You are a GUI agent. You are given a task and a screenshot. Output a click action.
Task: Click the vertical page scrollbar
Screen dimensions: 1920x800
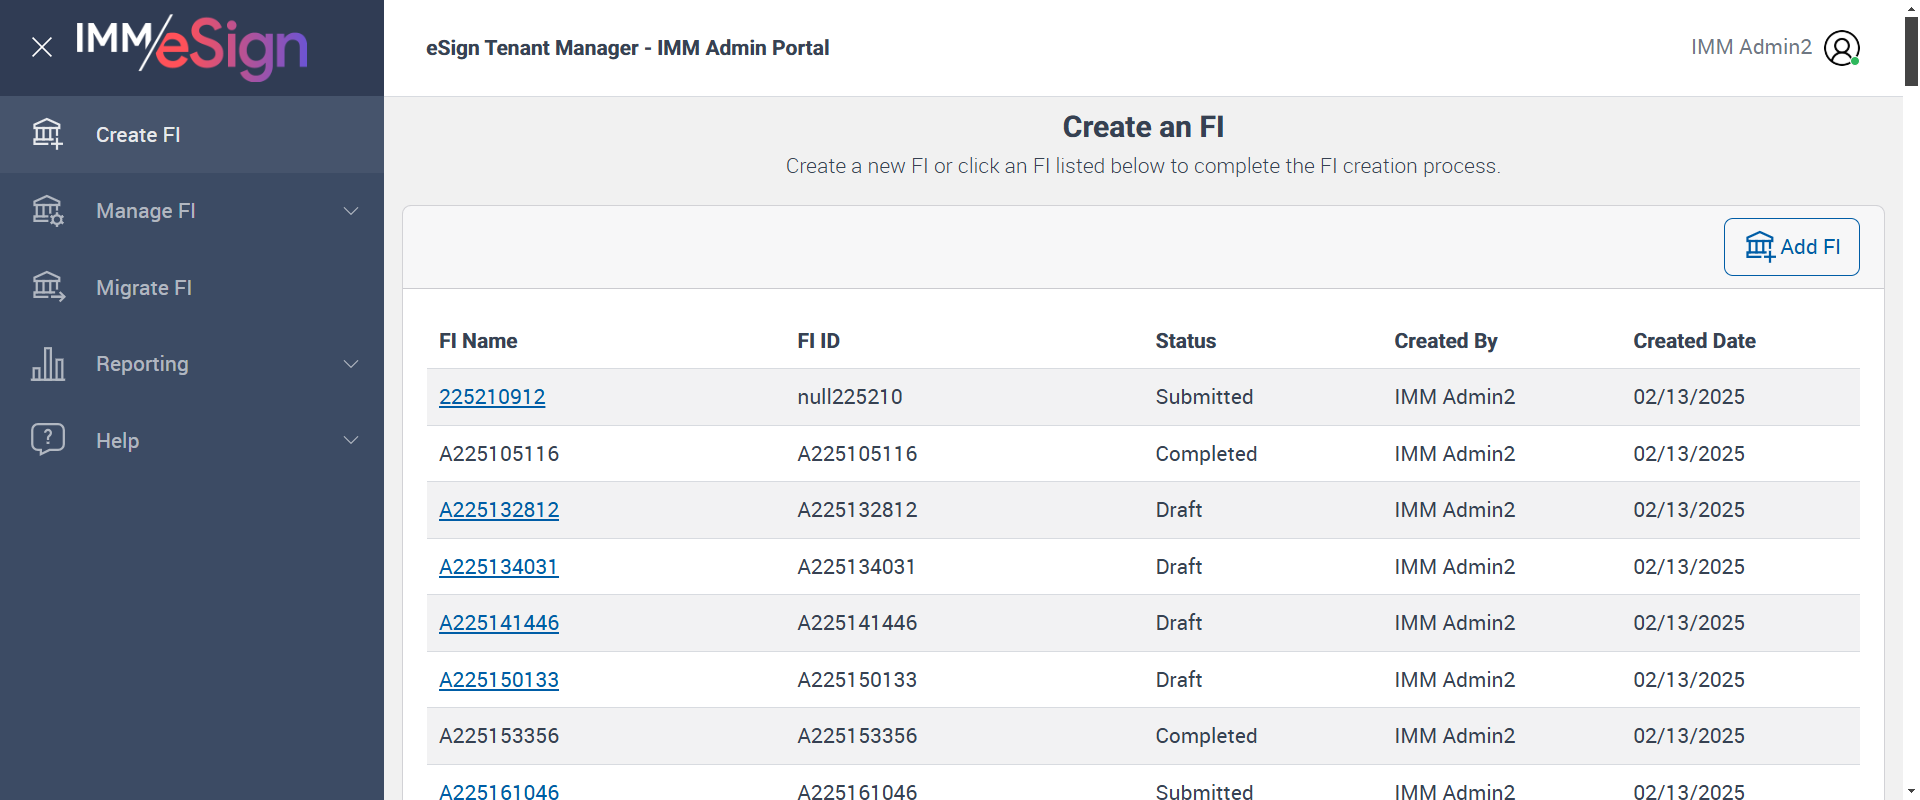pos(1911,50)
